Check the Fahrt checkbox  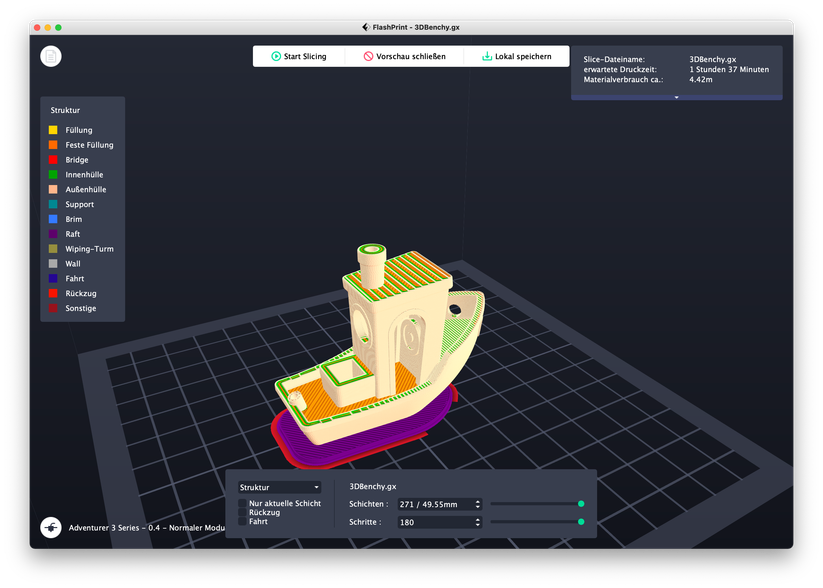[242, 521]
